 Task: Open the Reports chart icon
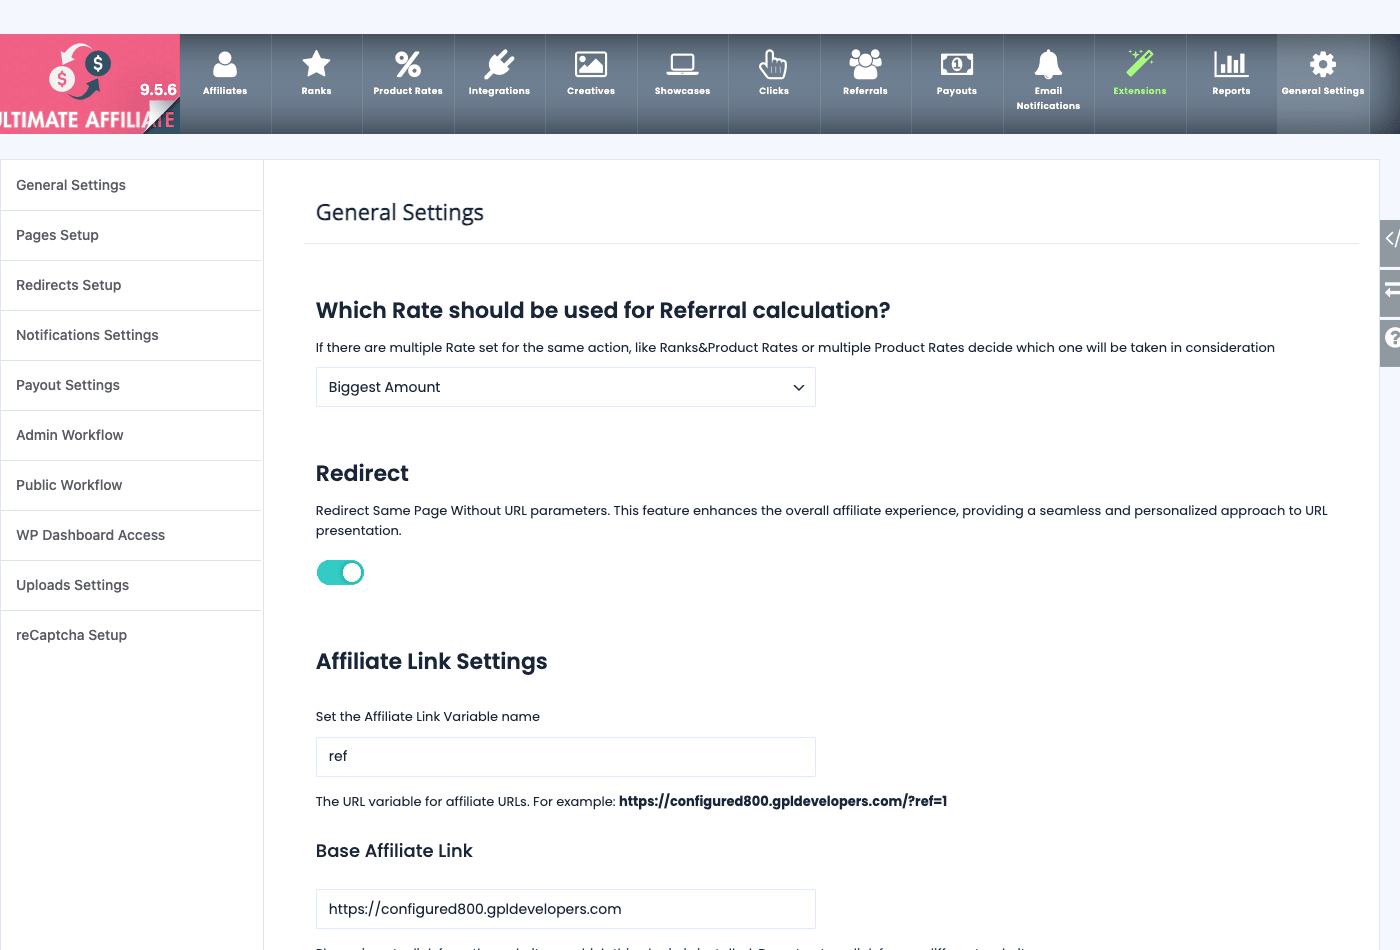click(x=1231, y=64)
